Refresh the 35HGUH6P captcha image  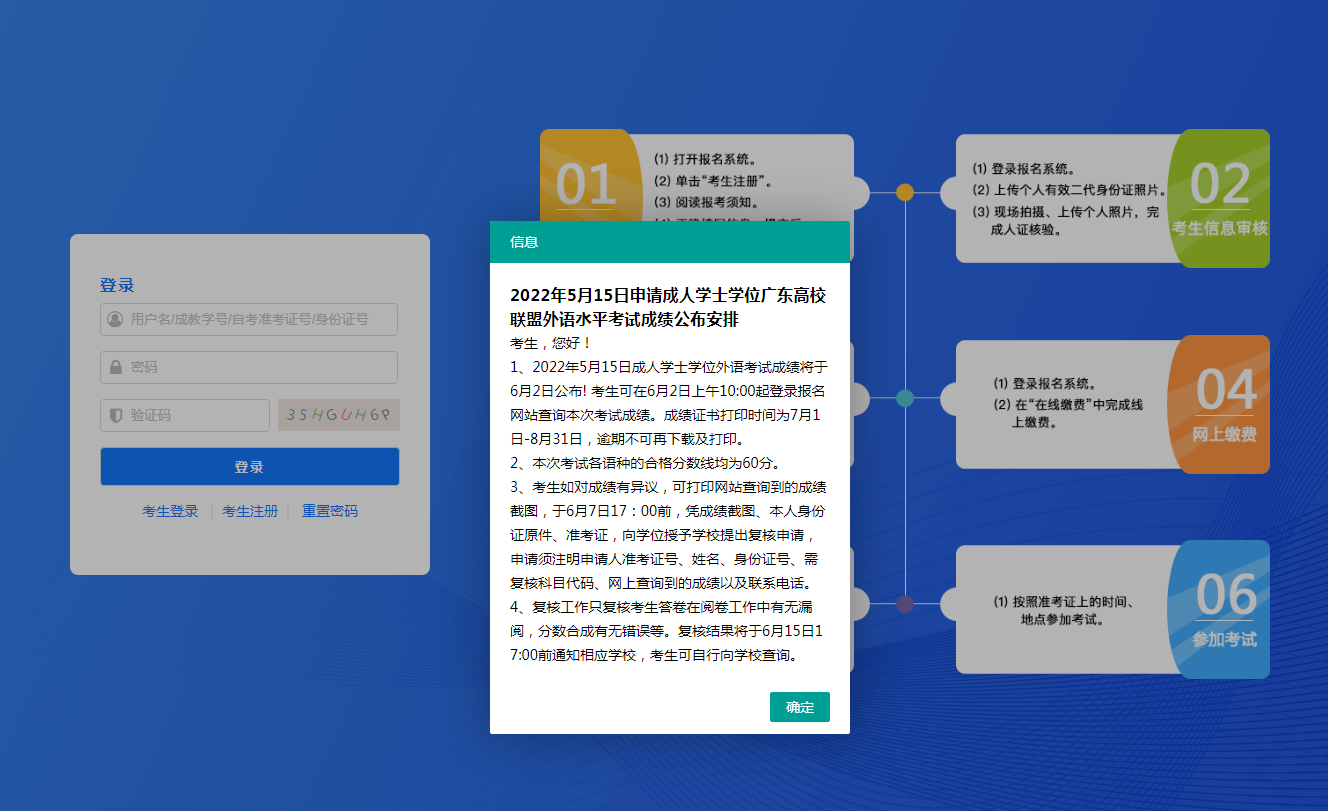tap(339, 415)
